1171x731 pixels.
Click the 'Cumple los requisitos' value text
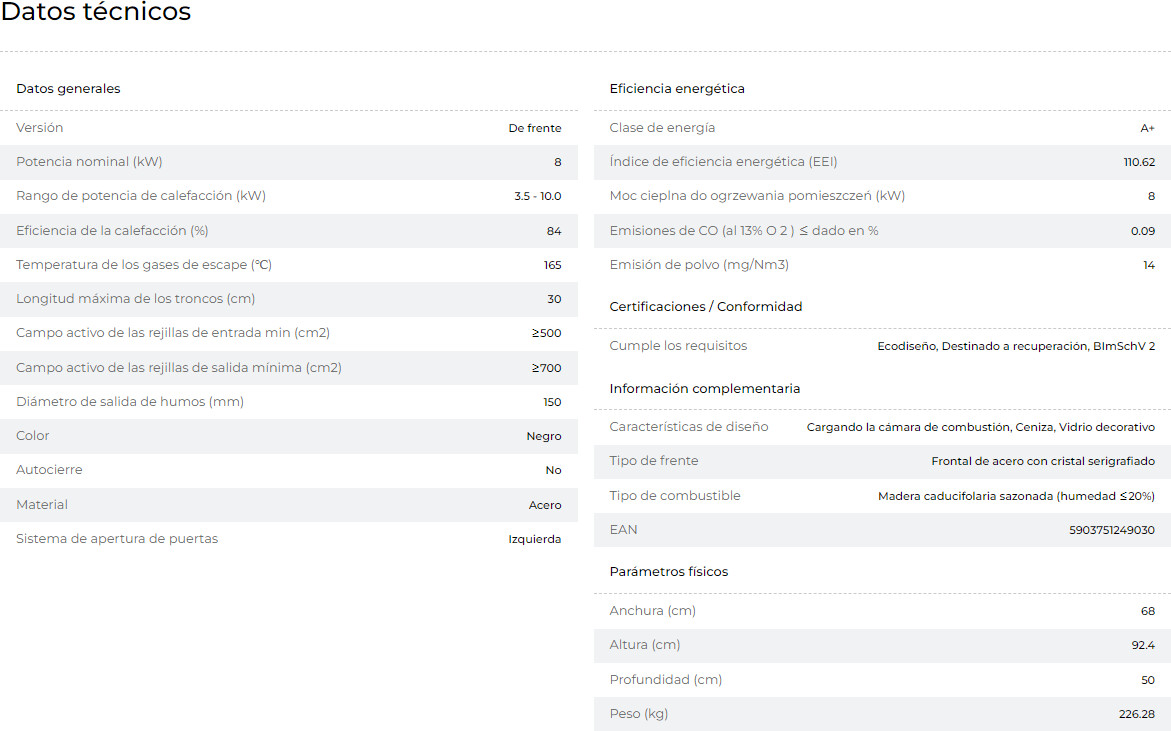tap(1016, 346)
